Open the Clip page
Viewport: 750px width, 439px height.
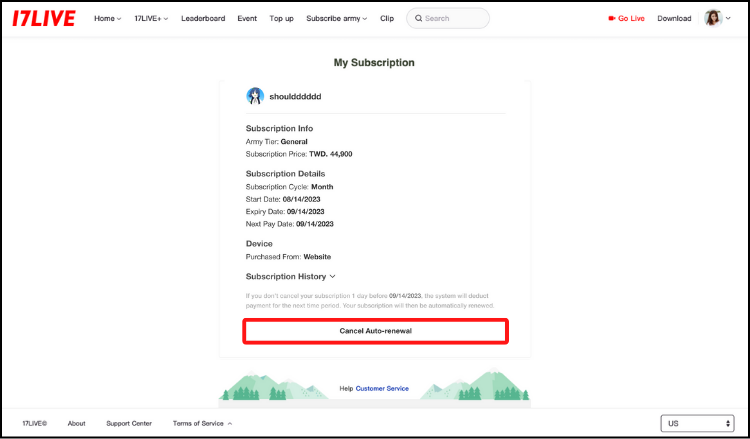tap(387, 18)
